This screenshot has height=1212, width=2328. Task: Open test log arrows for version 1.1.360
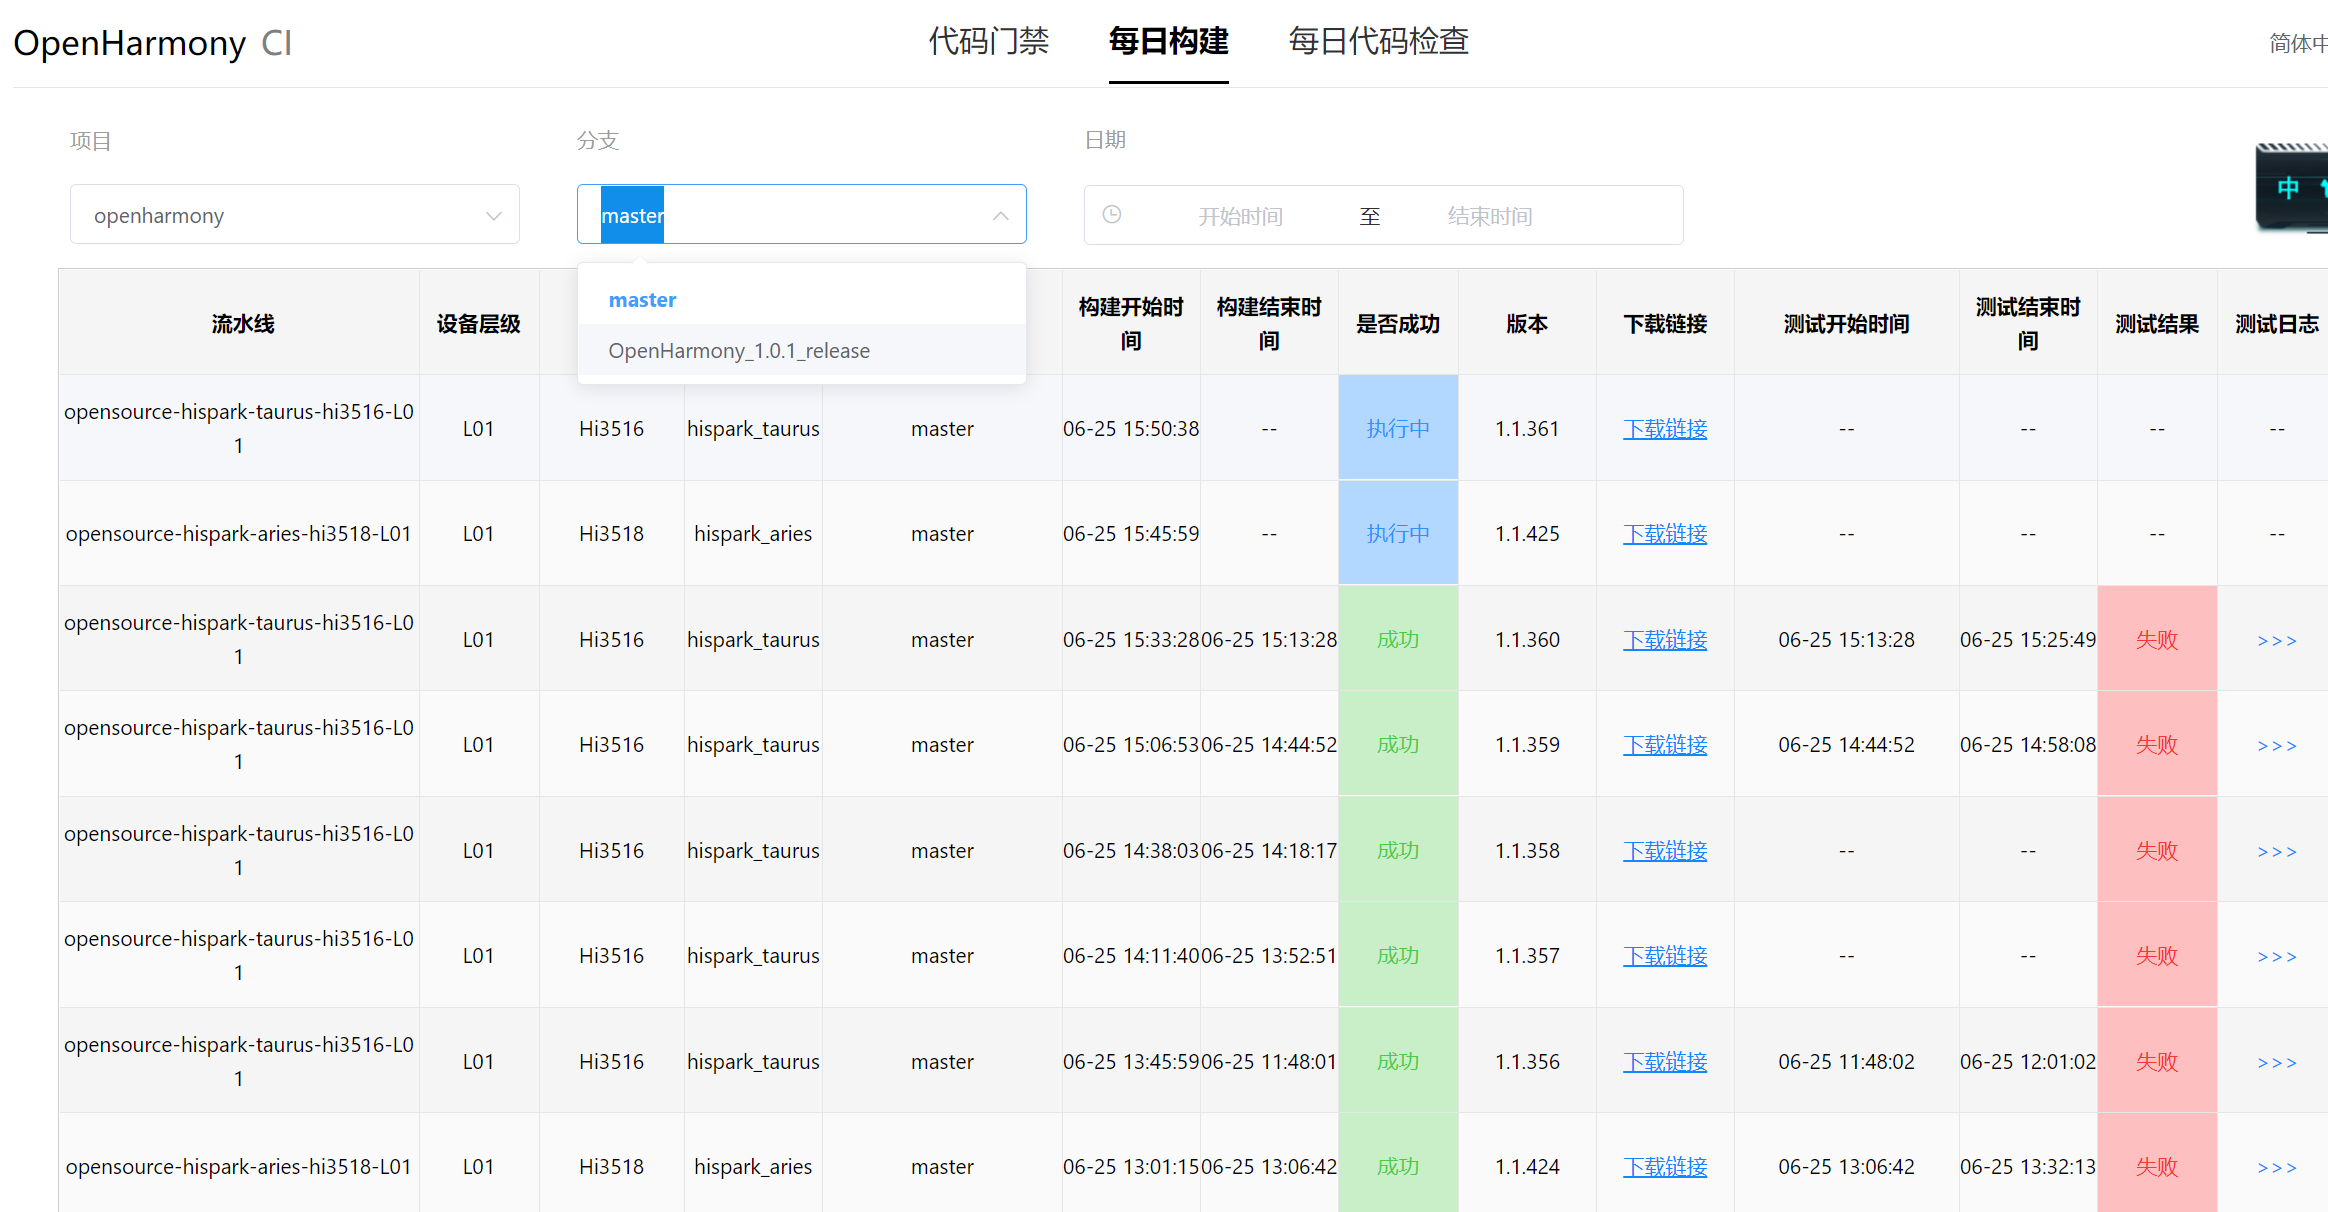coord(2276,640)
